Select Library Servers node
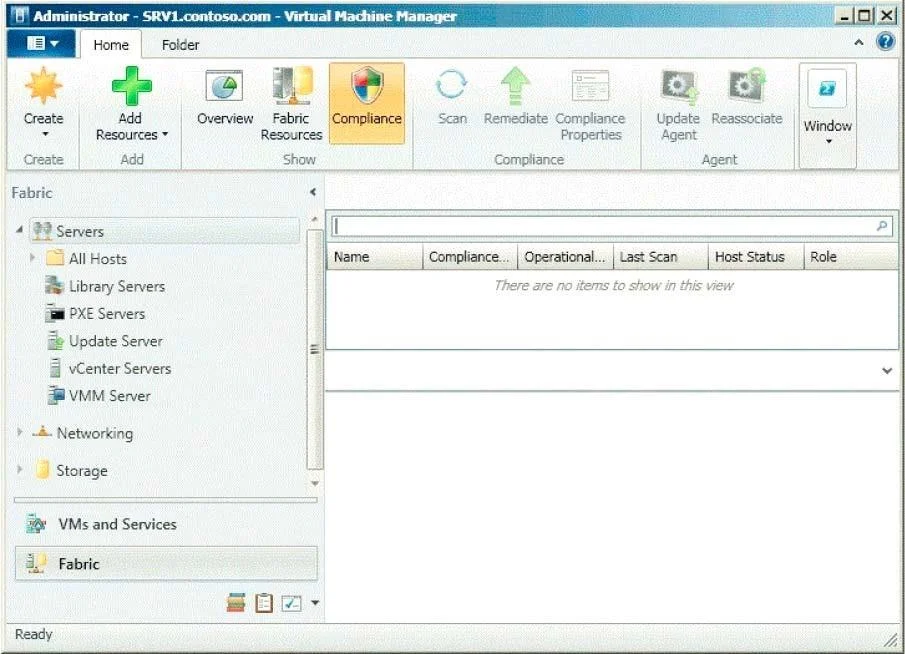 click(106, 286)
